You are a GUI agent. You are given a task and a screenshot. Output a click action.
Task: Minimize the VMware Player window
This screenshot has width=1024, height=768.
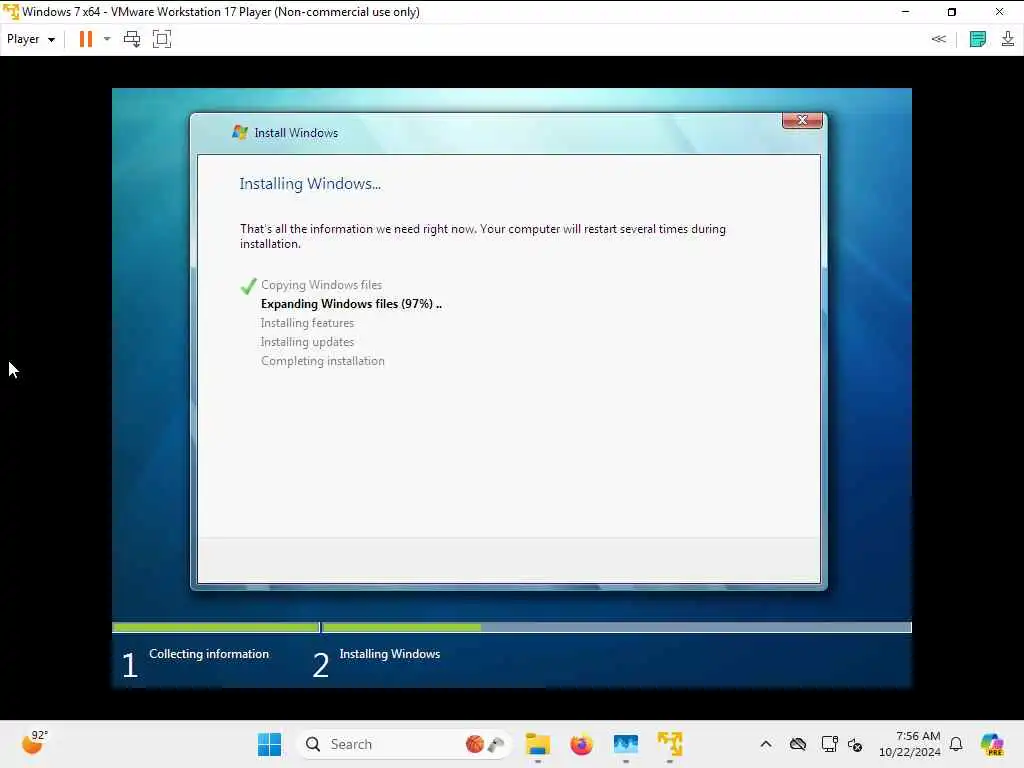(905, 12)
